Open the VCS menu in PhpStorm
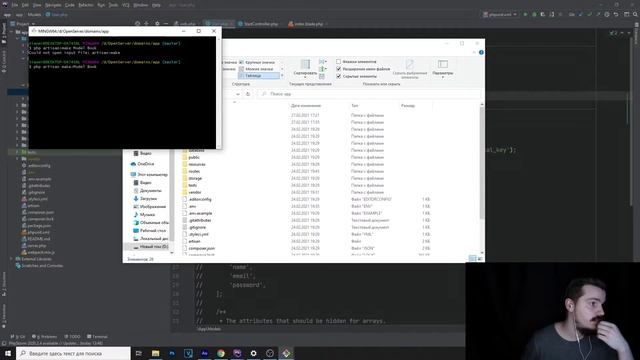This screenshot has height=360, width=640. click(x=126, y=5)
